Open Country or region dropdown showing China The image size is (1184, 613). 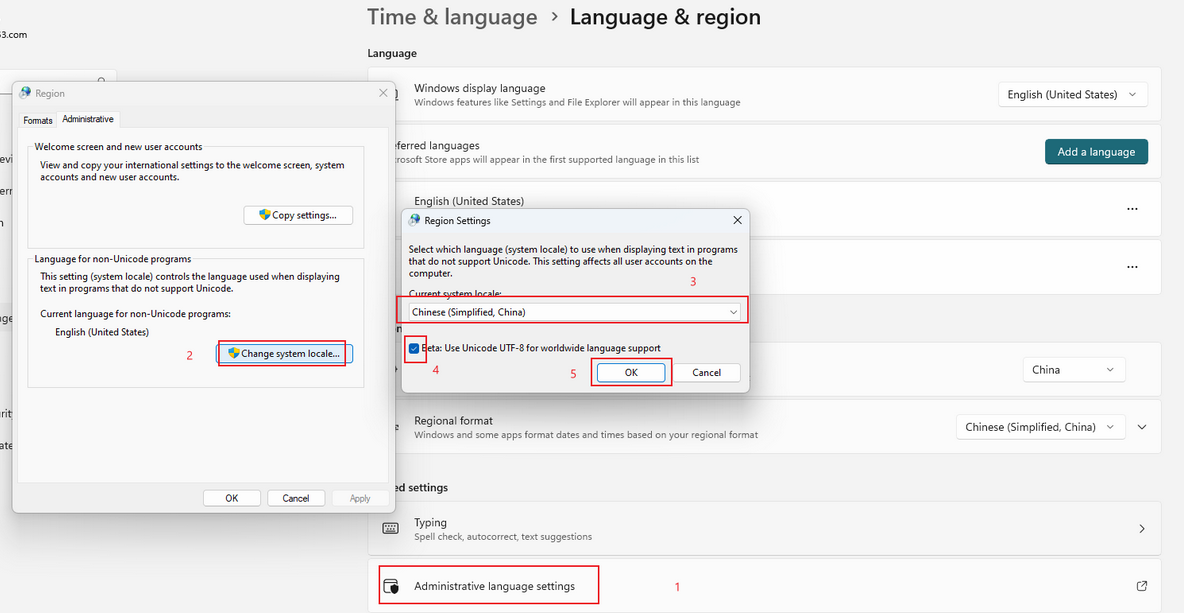(x=1074, y=370)
